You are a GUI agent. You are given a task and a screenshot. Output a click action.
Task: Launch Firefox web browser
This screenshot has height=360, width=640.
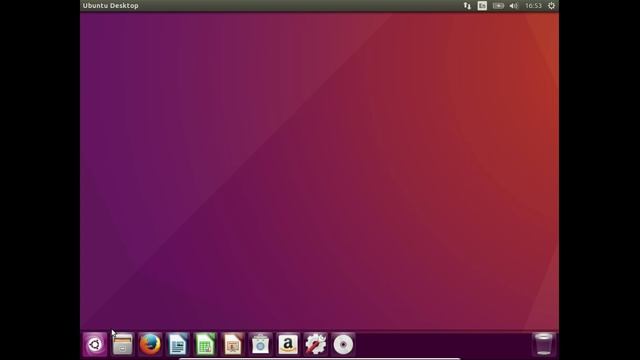pos(150,344)
